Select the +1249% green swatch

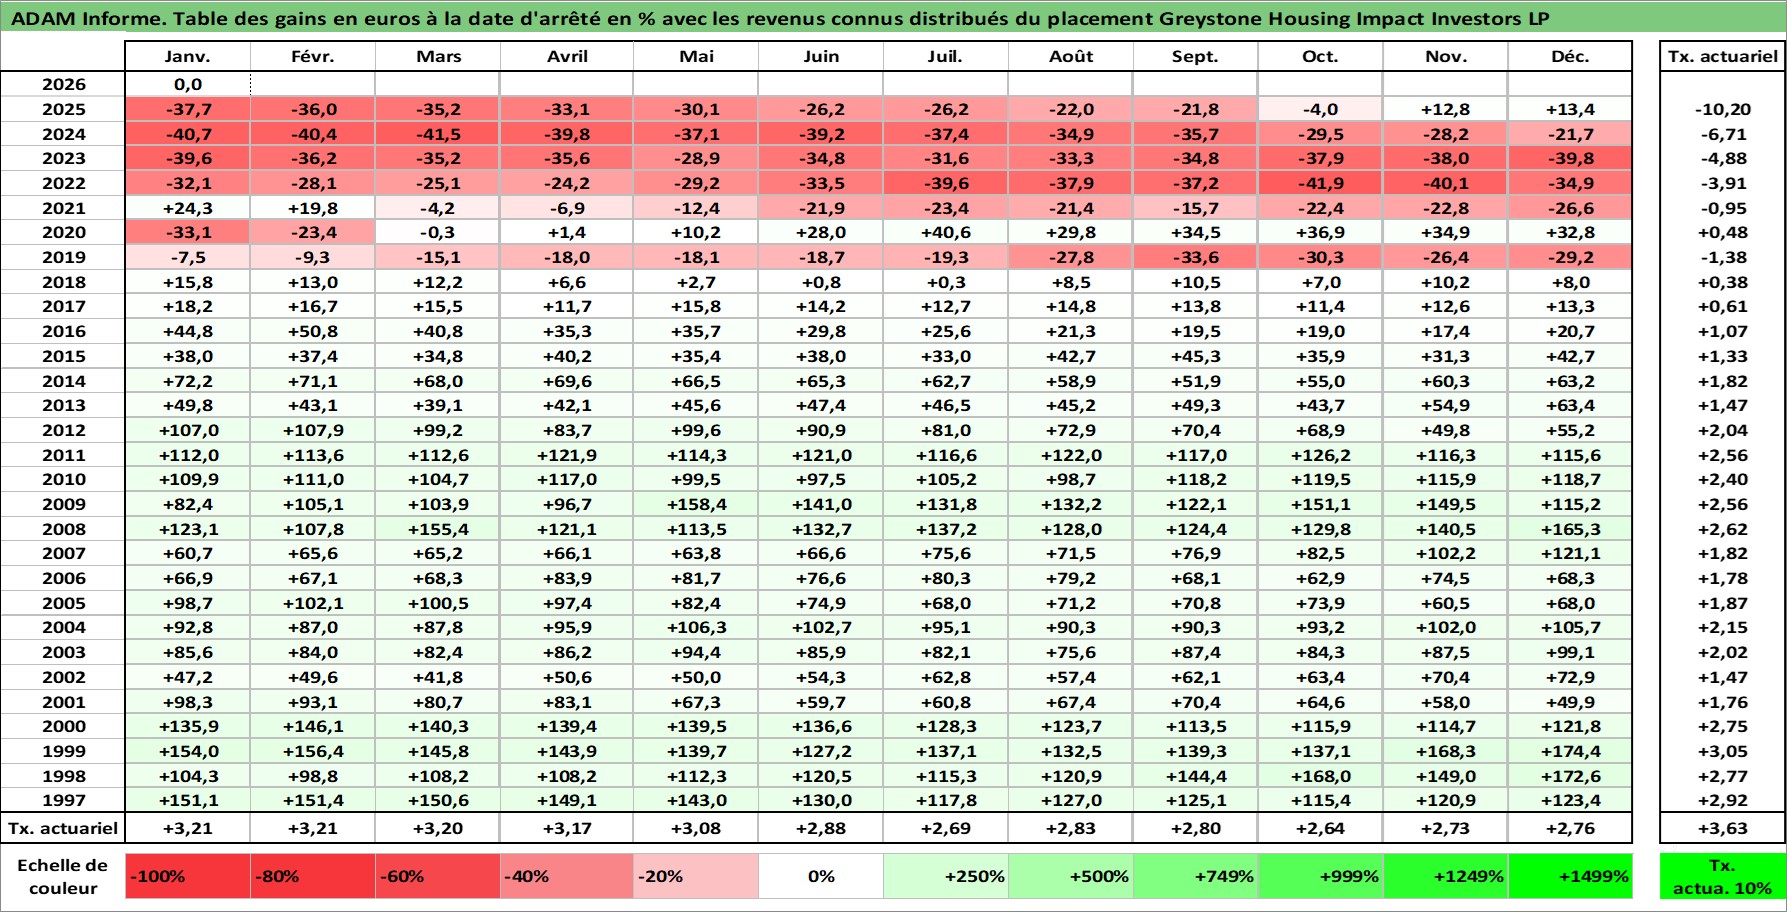tap(1446, 876)
